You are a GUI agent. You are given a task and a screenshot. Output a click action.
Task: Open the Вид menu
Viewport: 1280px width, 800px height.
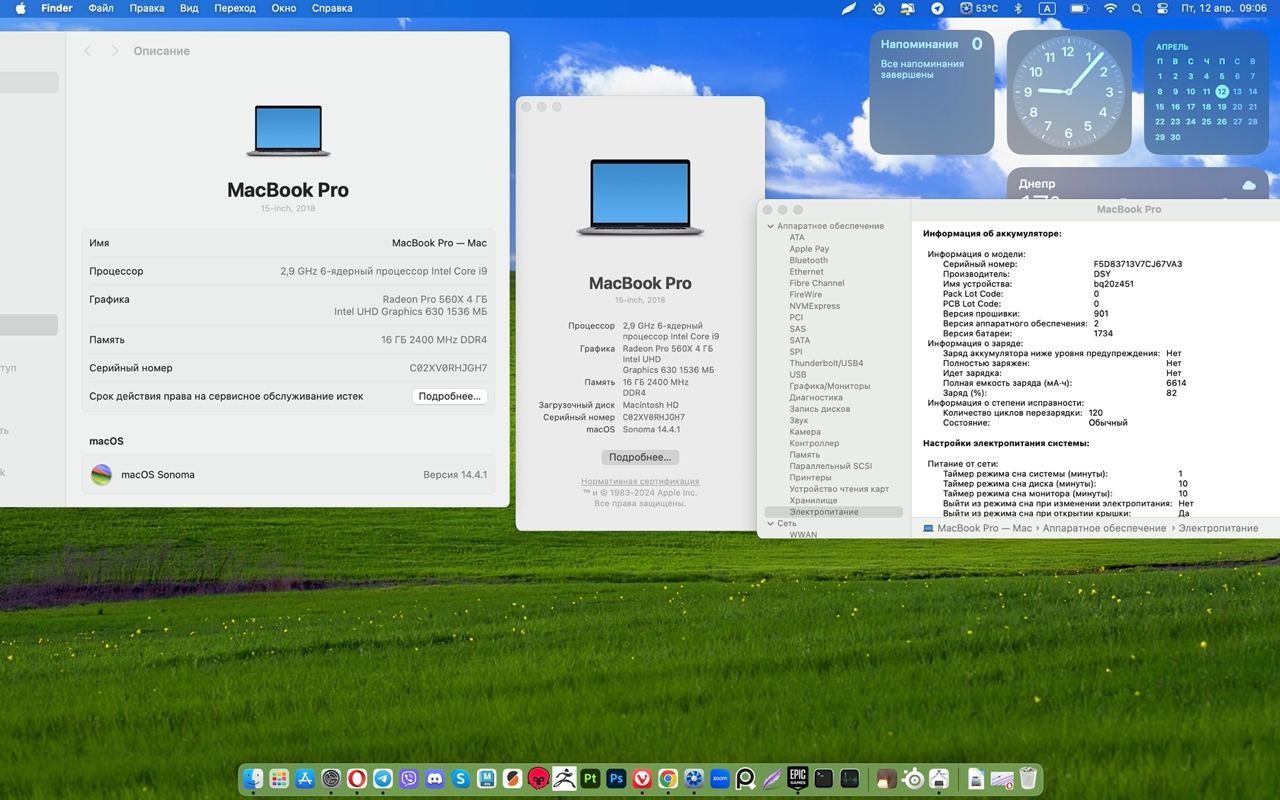coord(189,8)
